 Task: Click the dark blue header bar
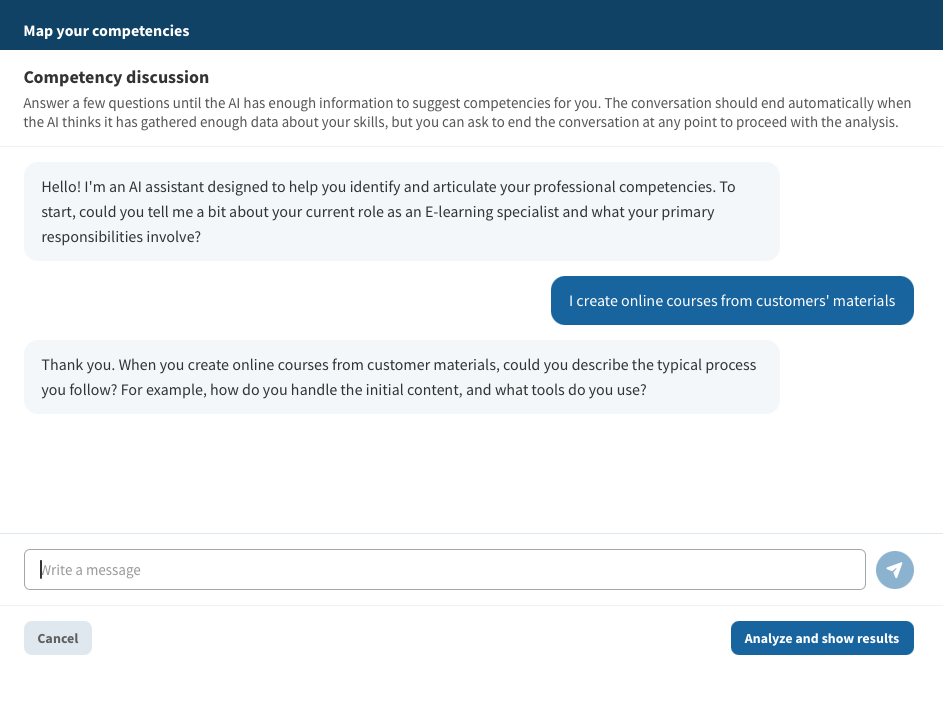(x=471, y=25)
